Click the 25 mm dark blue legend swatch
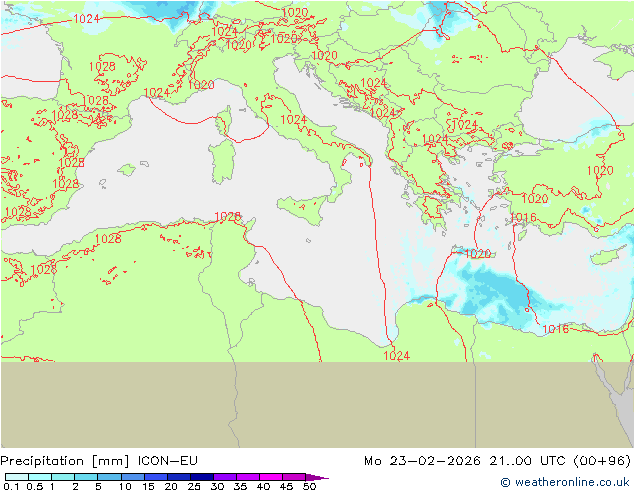The width and height of the screenshot is (634, 490). 202,477
